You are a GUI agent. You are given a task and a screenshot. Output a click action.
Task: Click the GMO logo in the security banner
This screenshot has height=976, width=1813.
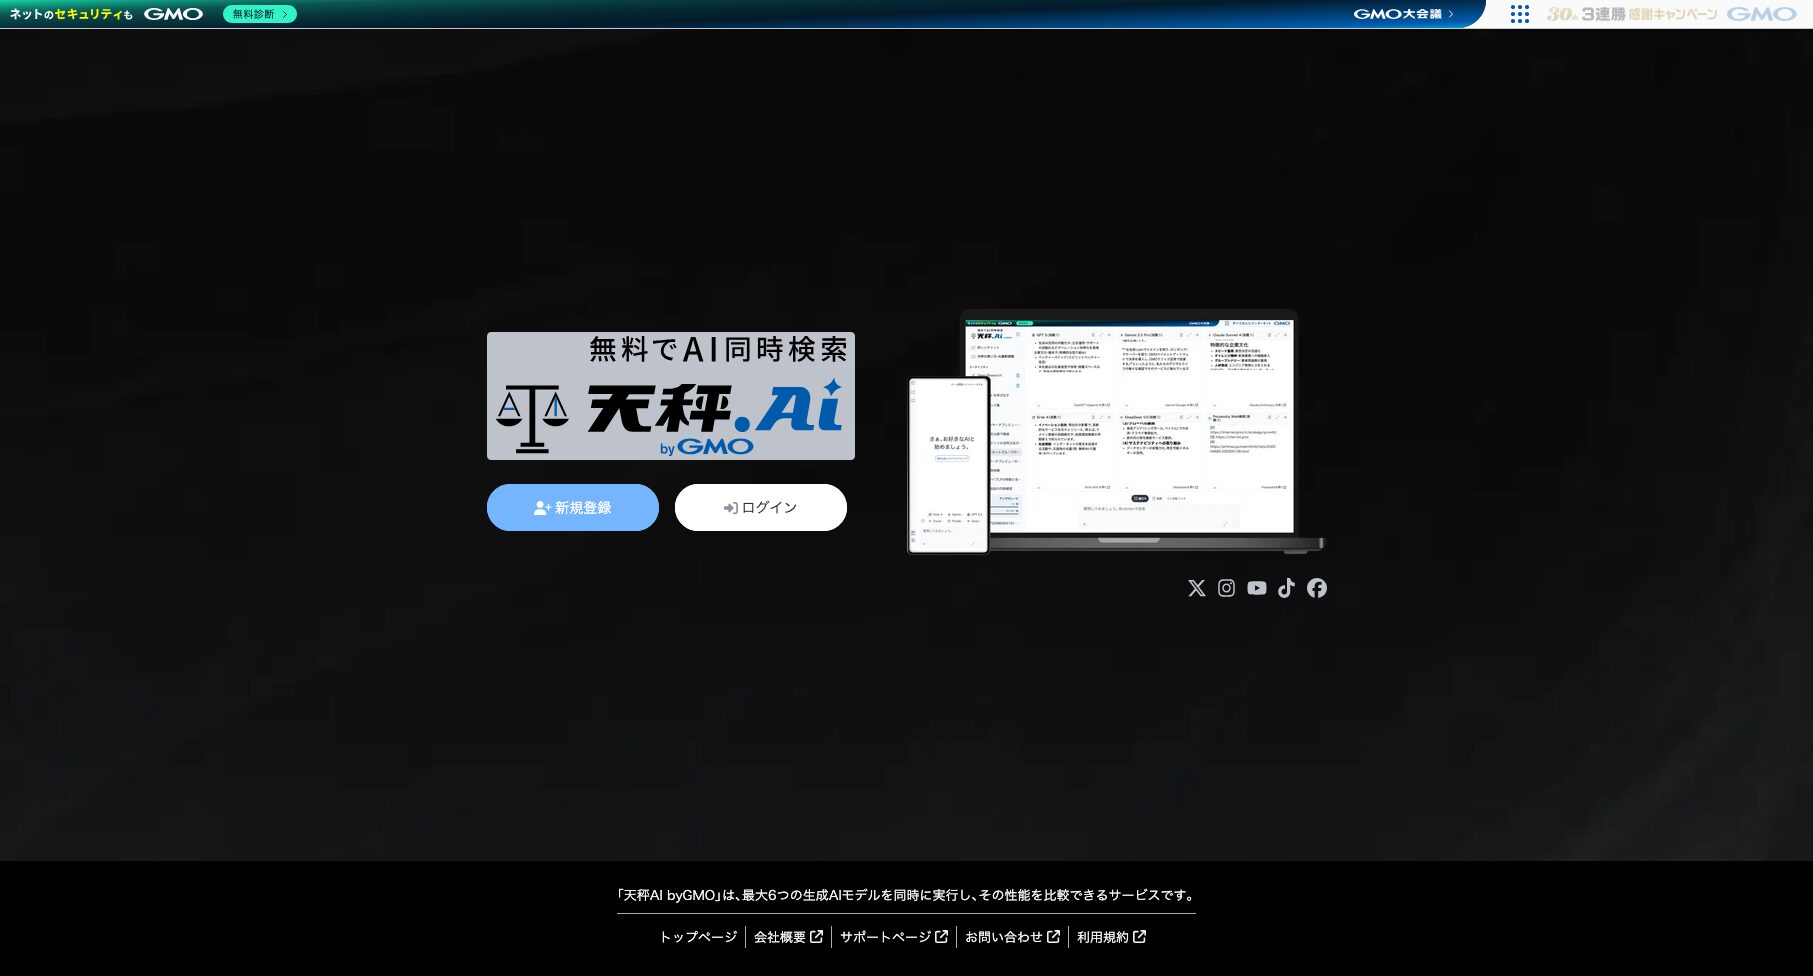173,14
